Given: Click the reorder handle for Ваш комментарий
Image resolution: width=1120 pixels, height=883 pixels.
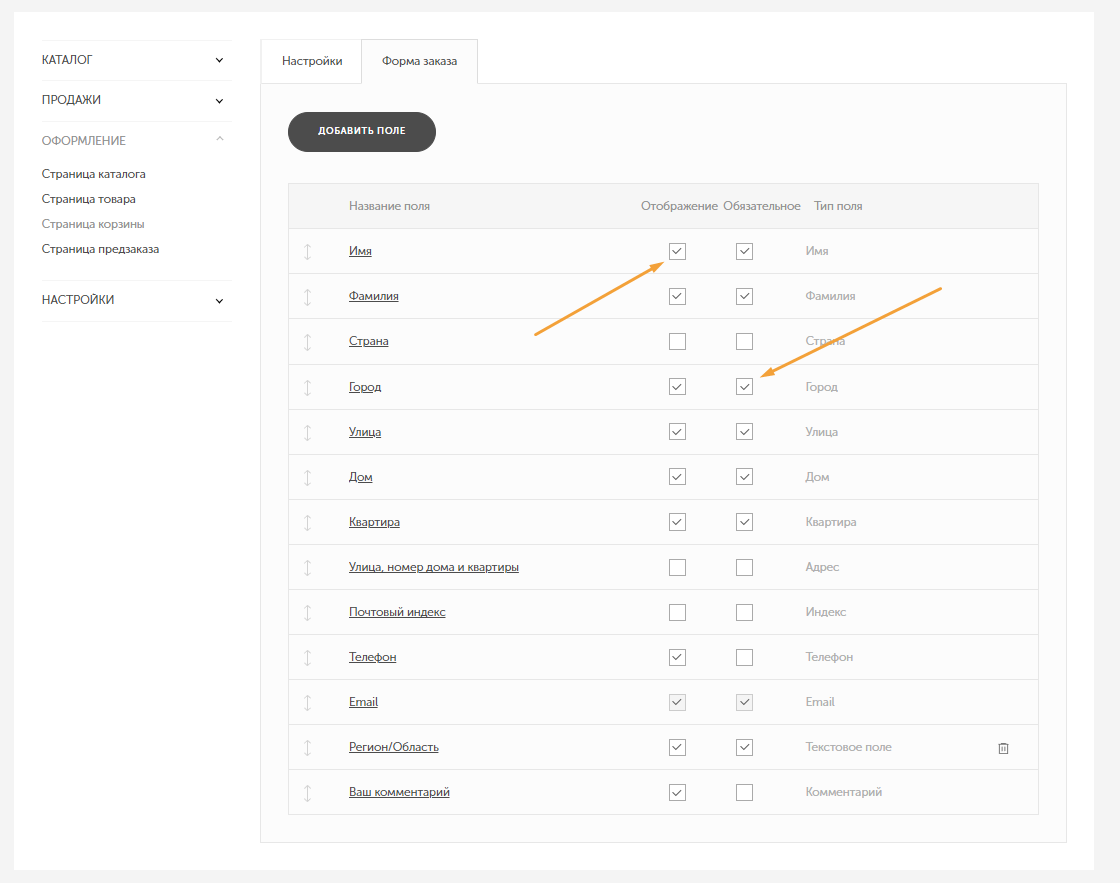Looking at the screenshot, I should pos(307,792).
